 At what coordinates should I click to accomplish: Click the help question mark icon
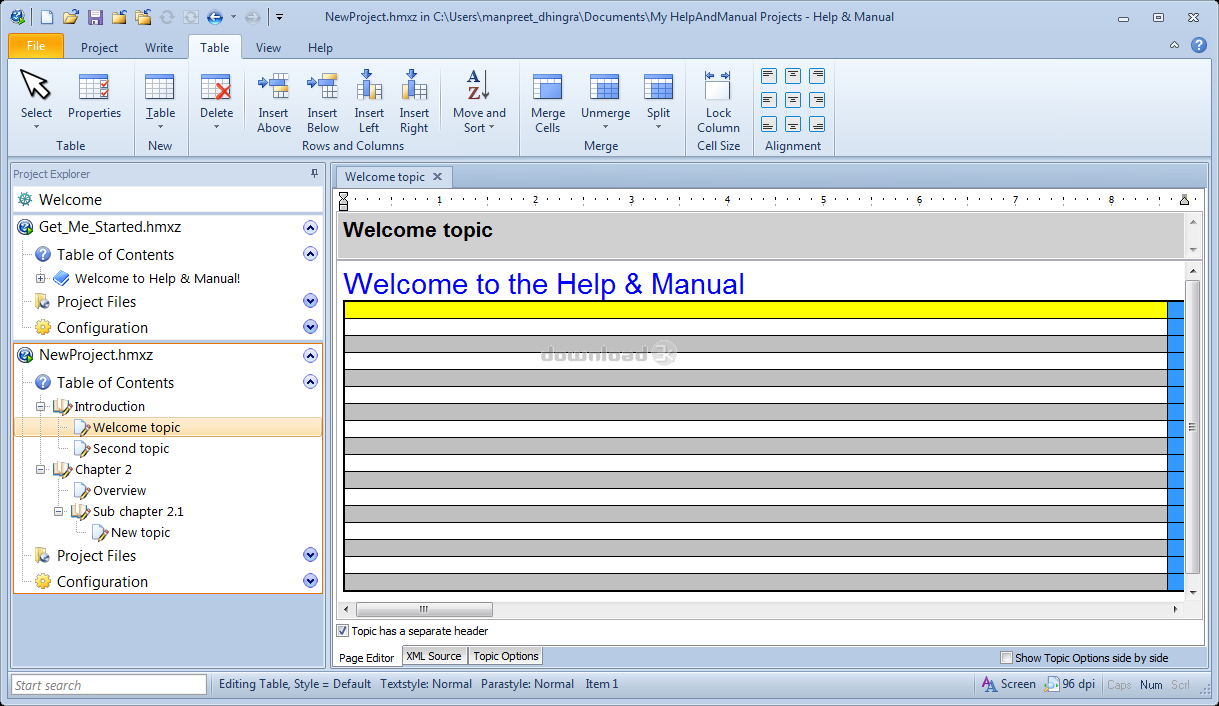(x=1199, y=45)
